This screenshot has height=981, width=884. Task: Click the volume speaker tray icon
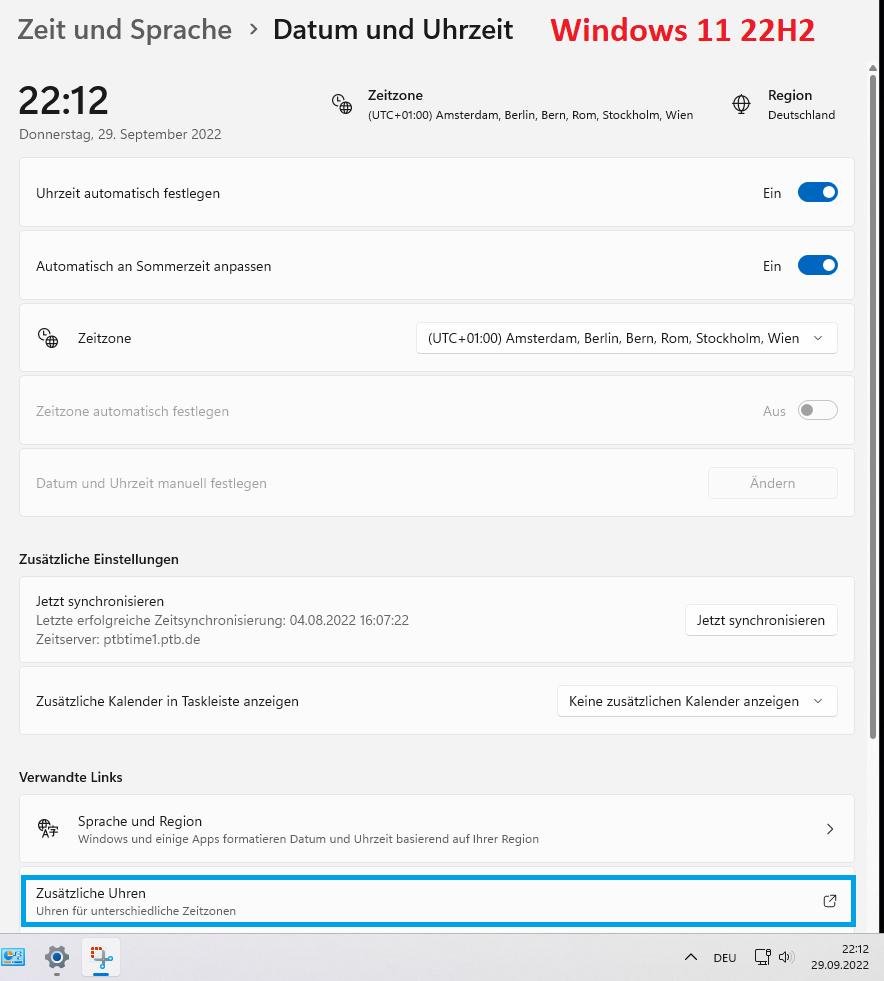tap(786, 957)
